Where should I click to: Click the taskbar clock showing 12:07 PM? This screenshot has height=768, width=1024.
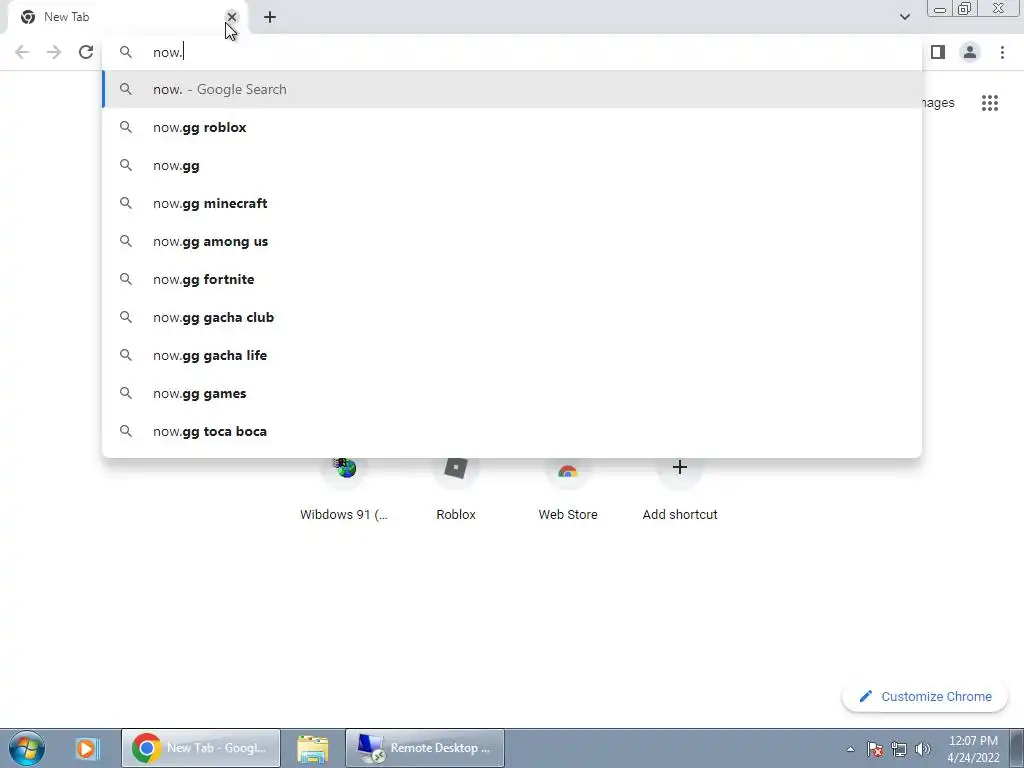click(x=973, y=749)
